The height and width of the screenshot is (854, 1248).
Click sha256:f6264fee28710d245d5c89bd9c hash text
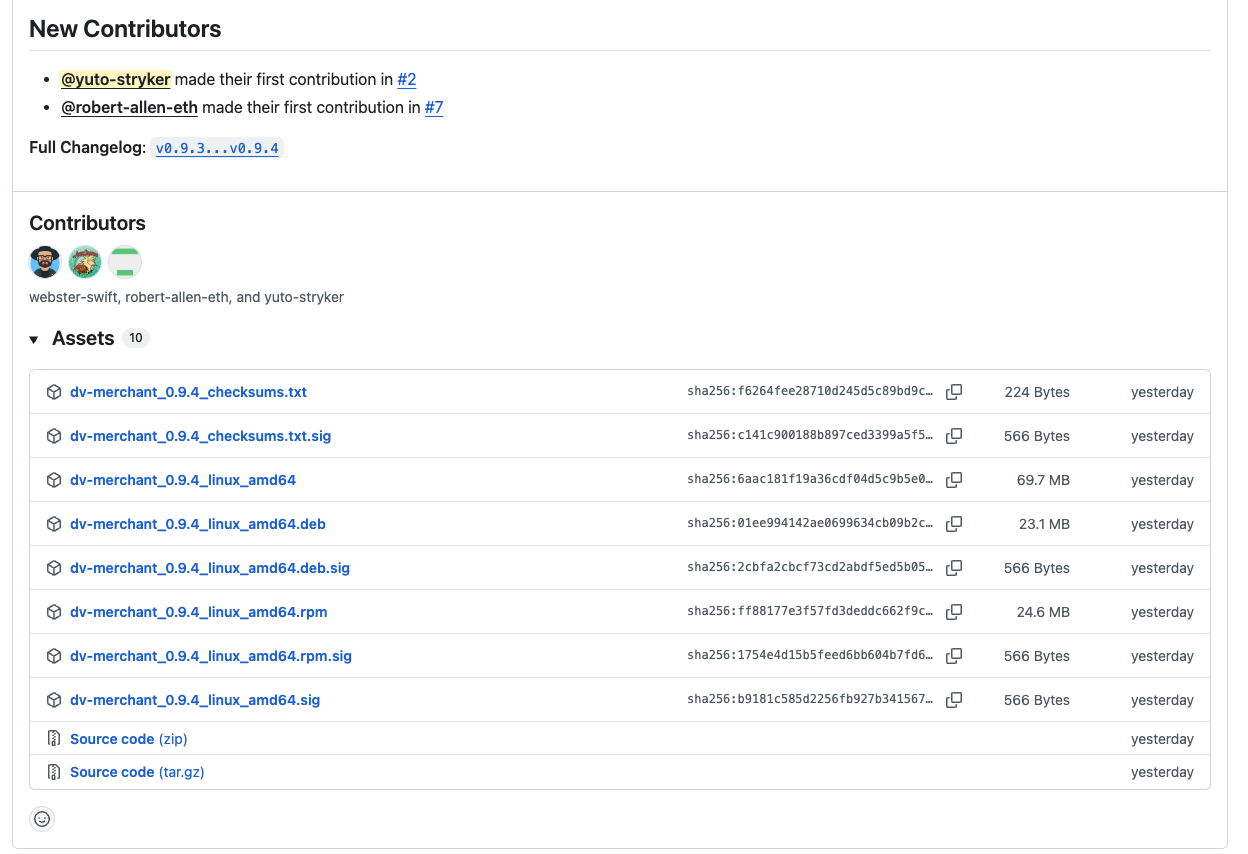tap(811, 392)
